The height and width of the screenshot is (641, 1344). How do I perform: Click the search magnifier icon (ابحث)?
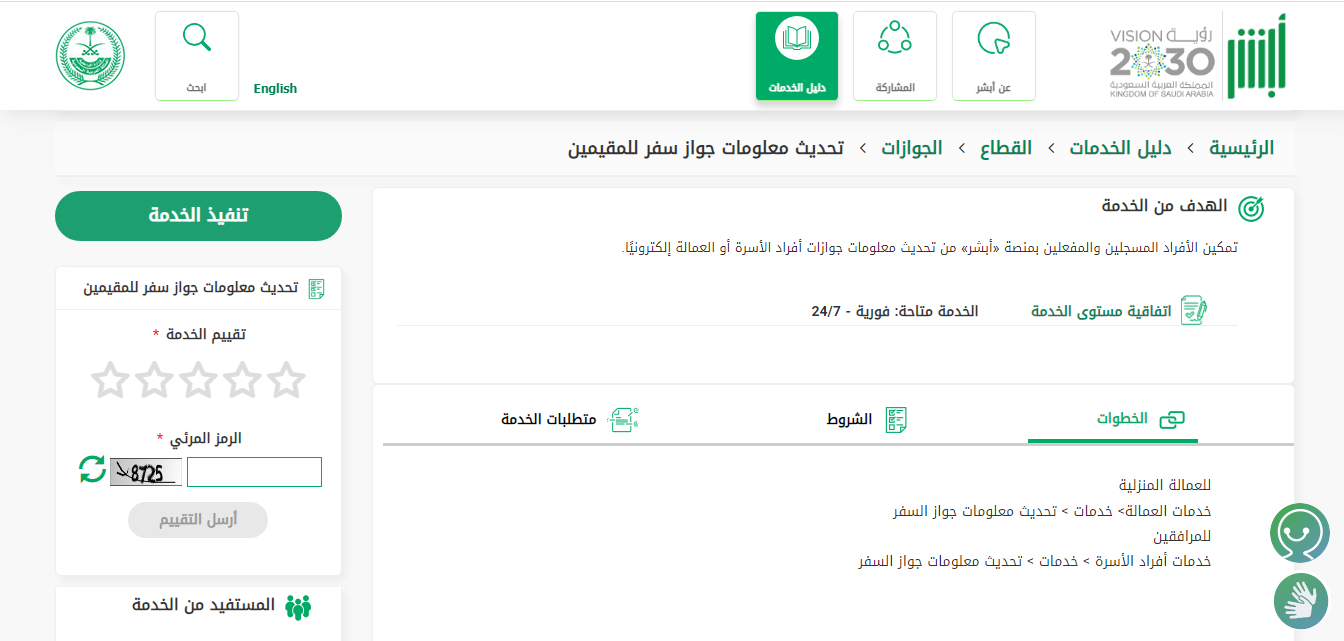197,40
